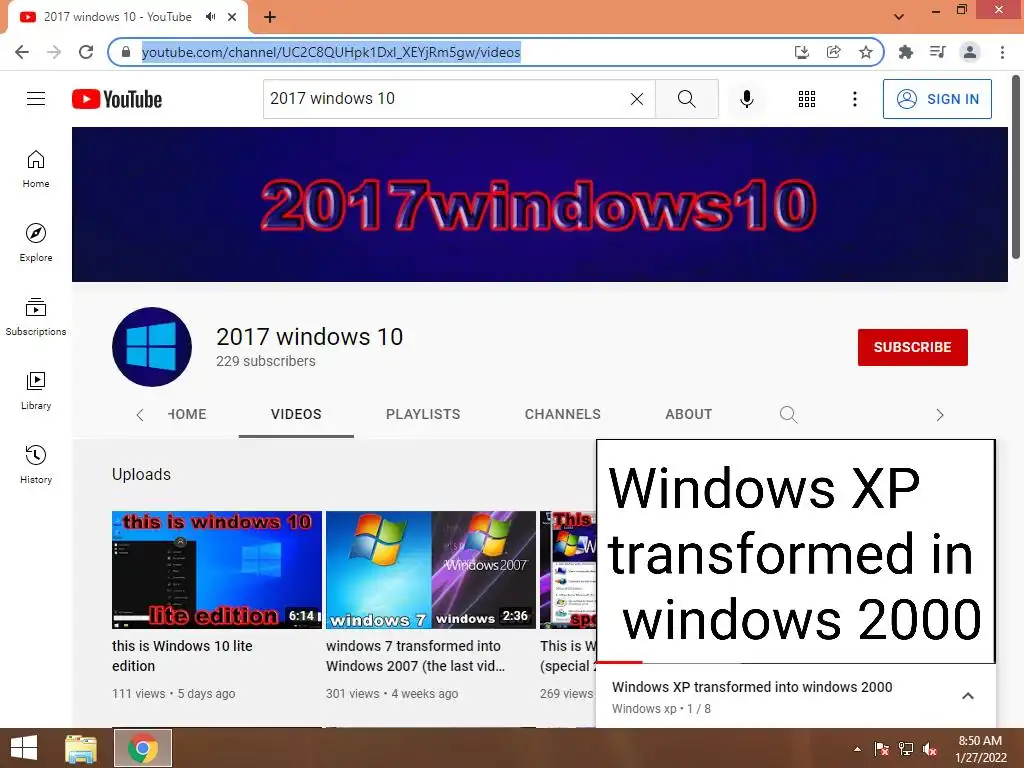Click the 'Uploads' heading
Screen dimensions: 1024x768
tap(141, 474)
